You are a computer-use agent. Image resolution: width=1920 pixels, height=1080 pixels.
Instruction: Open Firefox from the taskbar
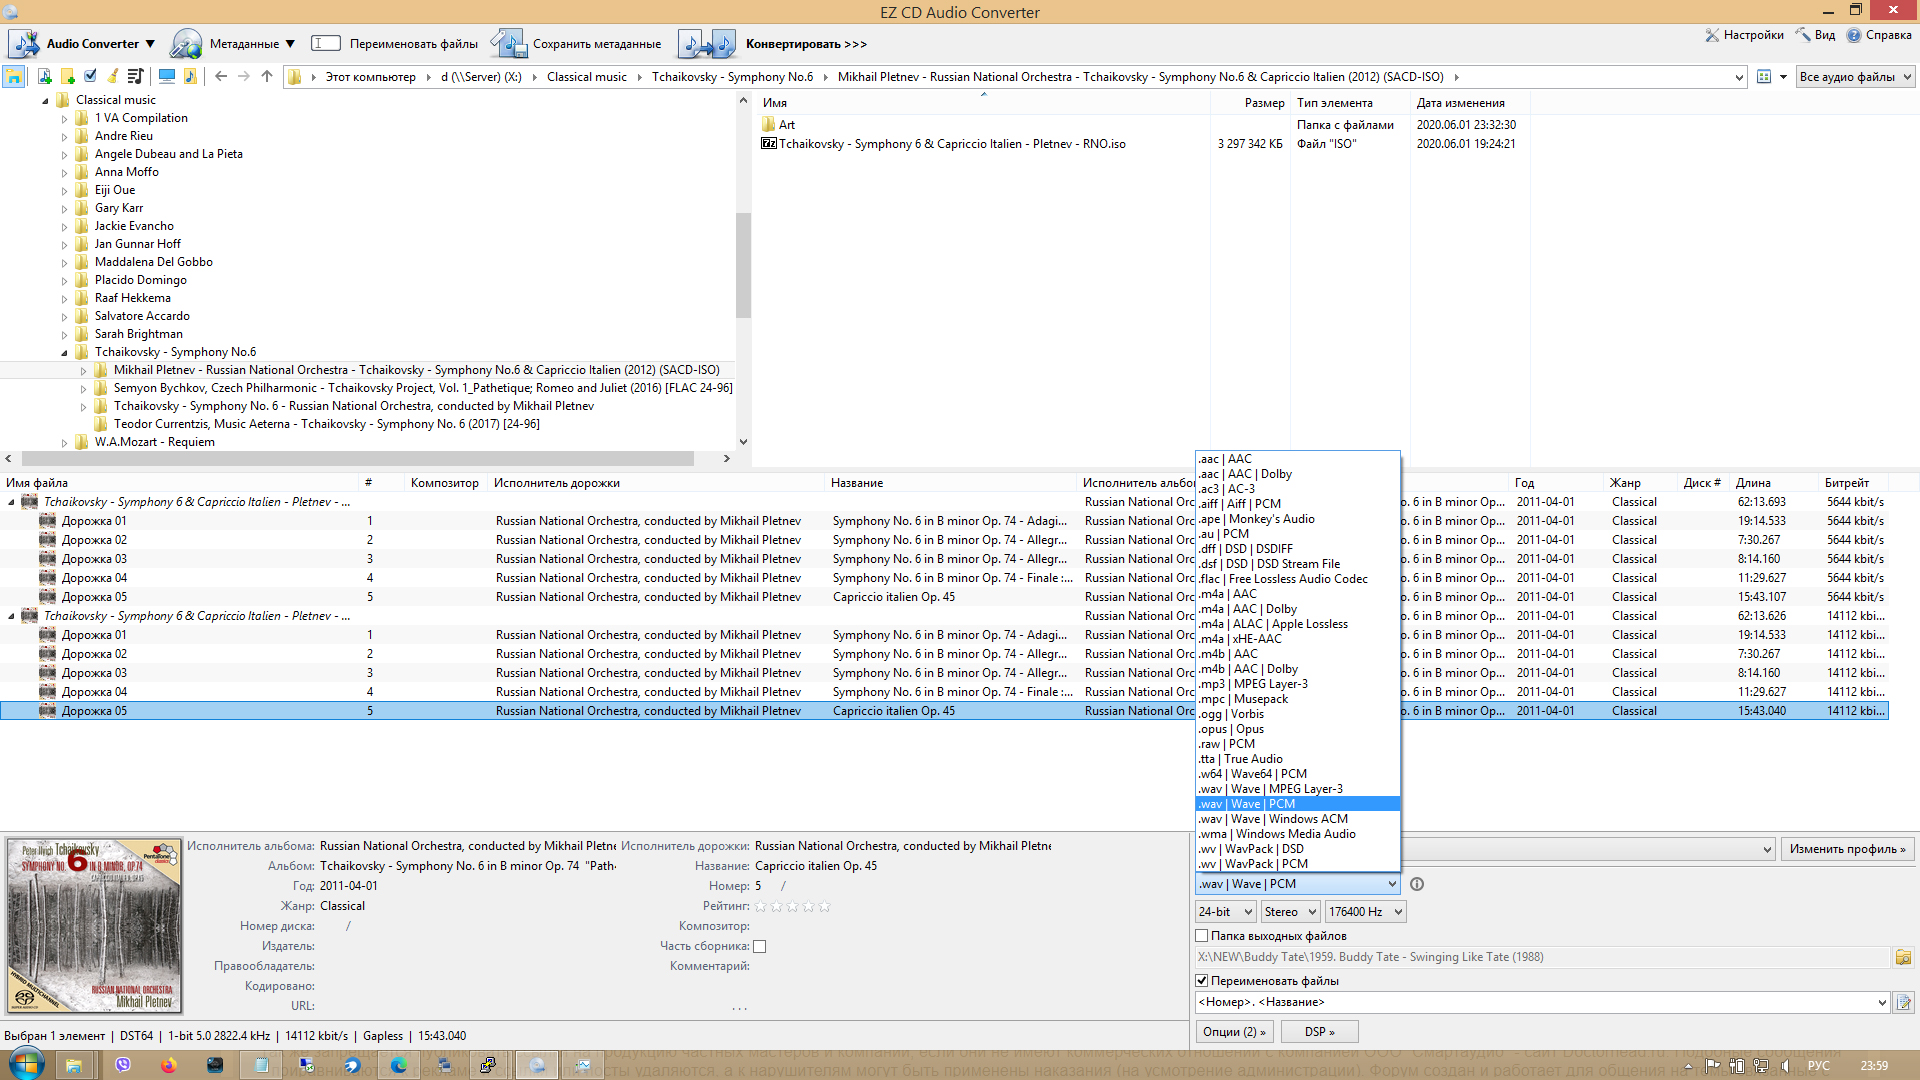click(x=168, y=1065)
